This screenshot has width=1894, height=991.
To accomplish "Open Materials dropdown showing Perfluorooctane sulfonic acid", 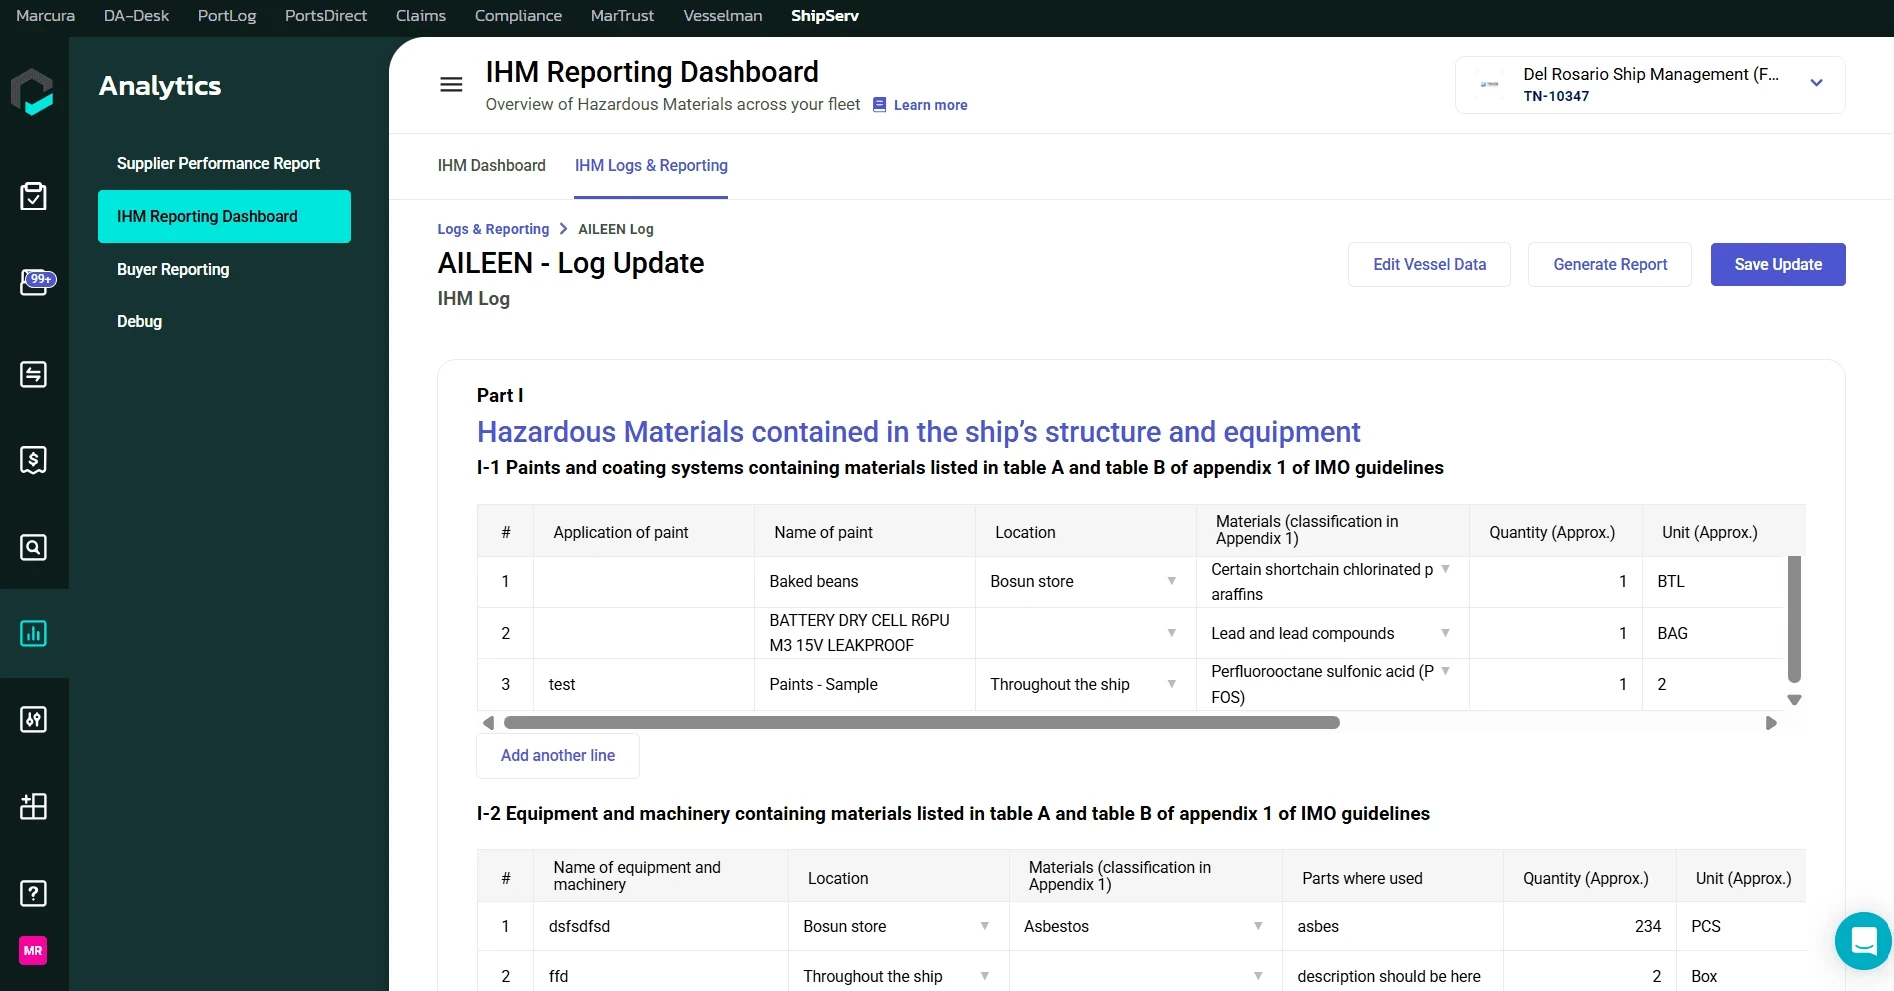I will [1445, 671].
